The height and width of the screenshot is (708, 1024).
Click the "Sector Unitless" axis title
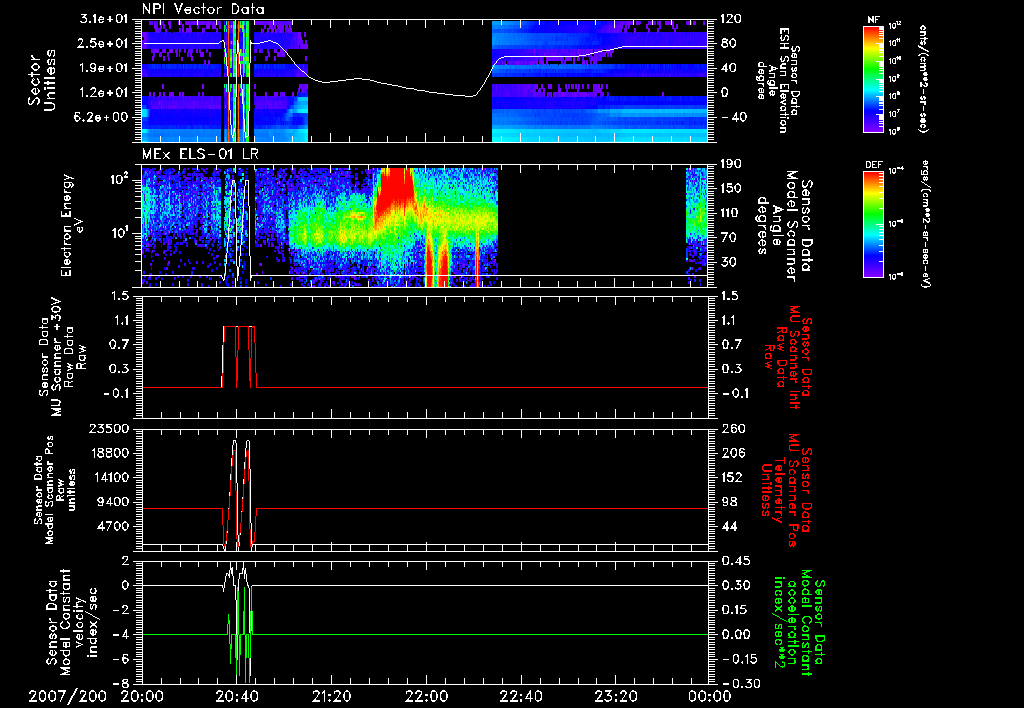tap(42, 80)
